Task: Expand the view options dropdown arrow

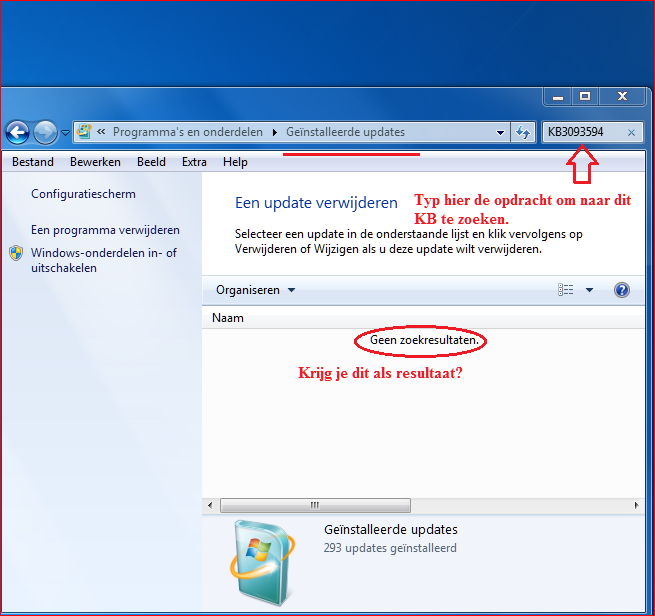Action: tap(589, 290)
